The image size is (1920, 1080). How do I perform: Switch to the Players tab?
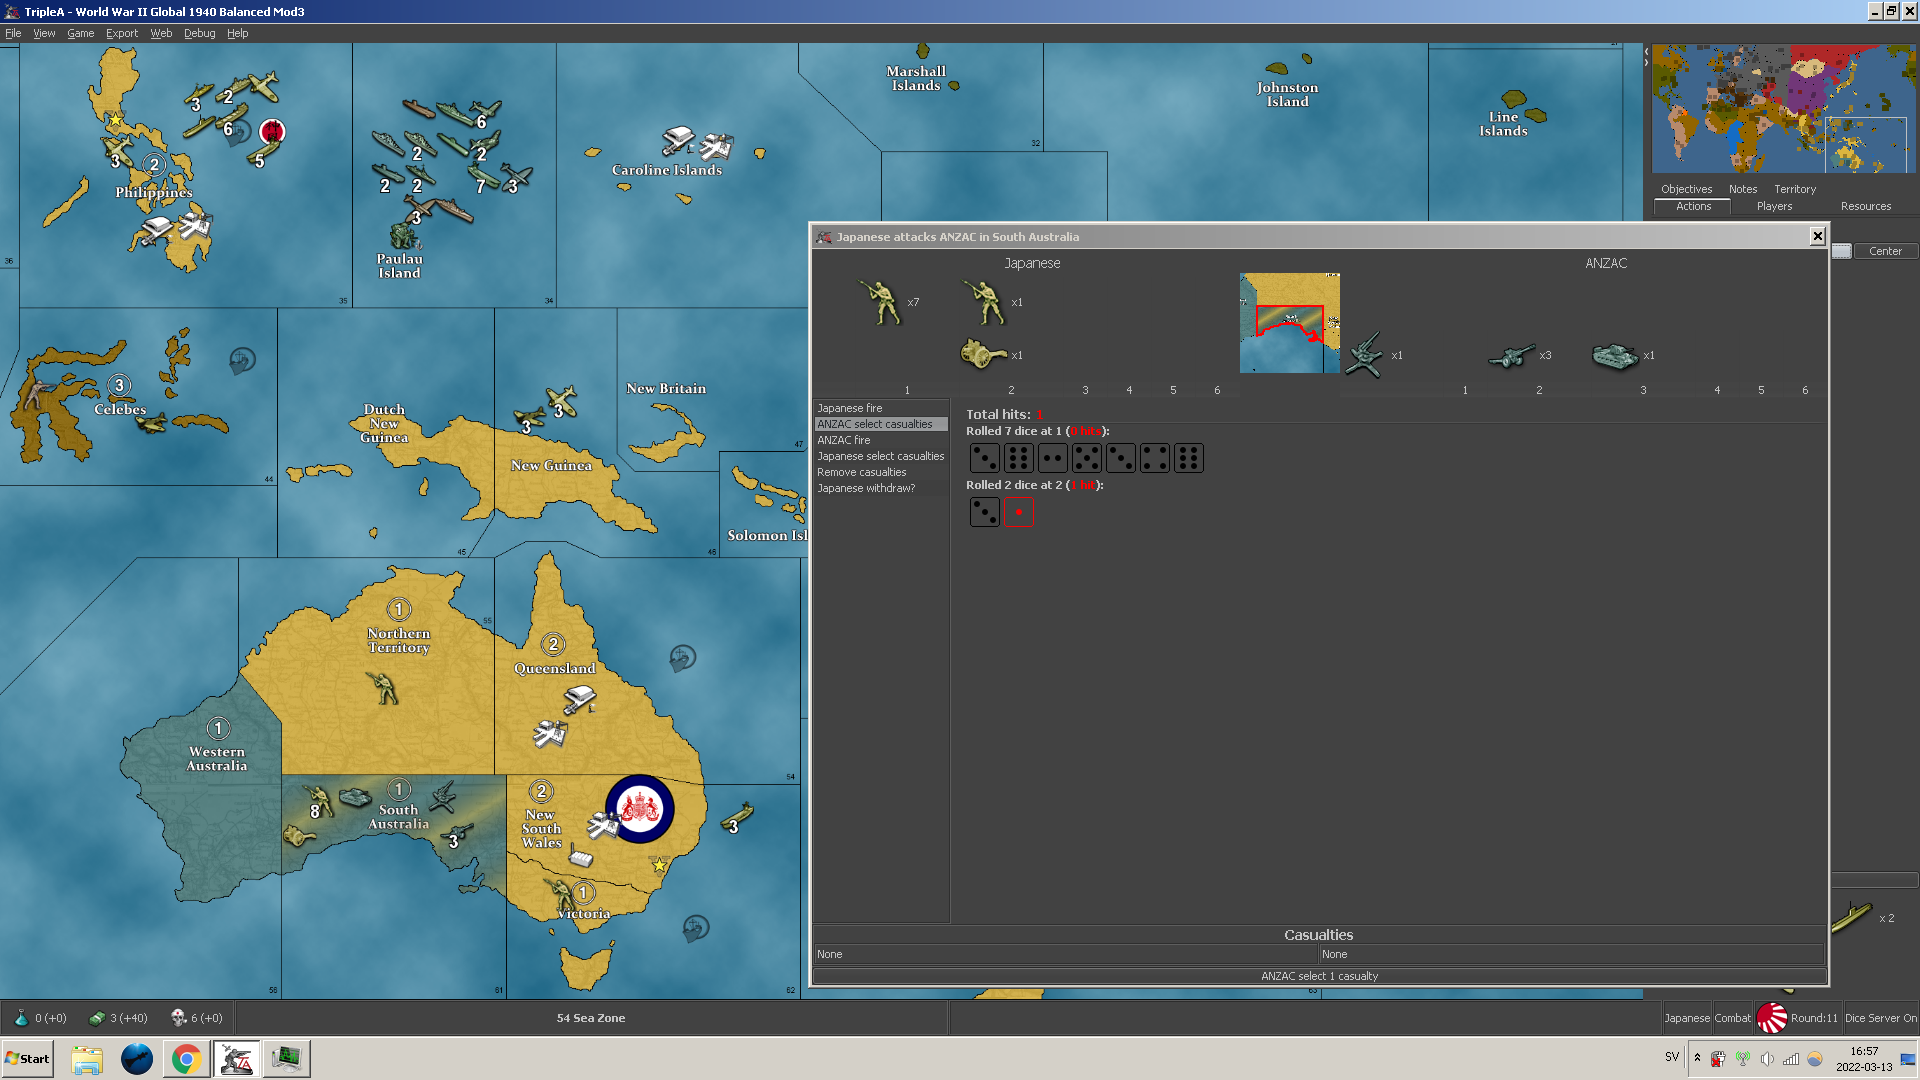tap(1774, 206)
